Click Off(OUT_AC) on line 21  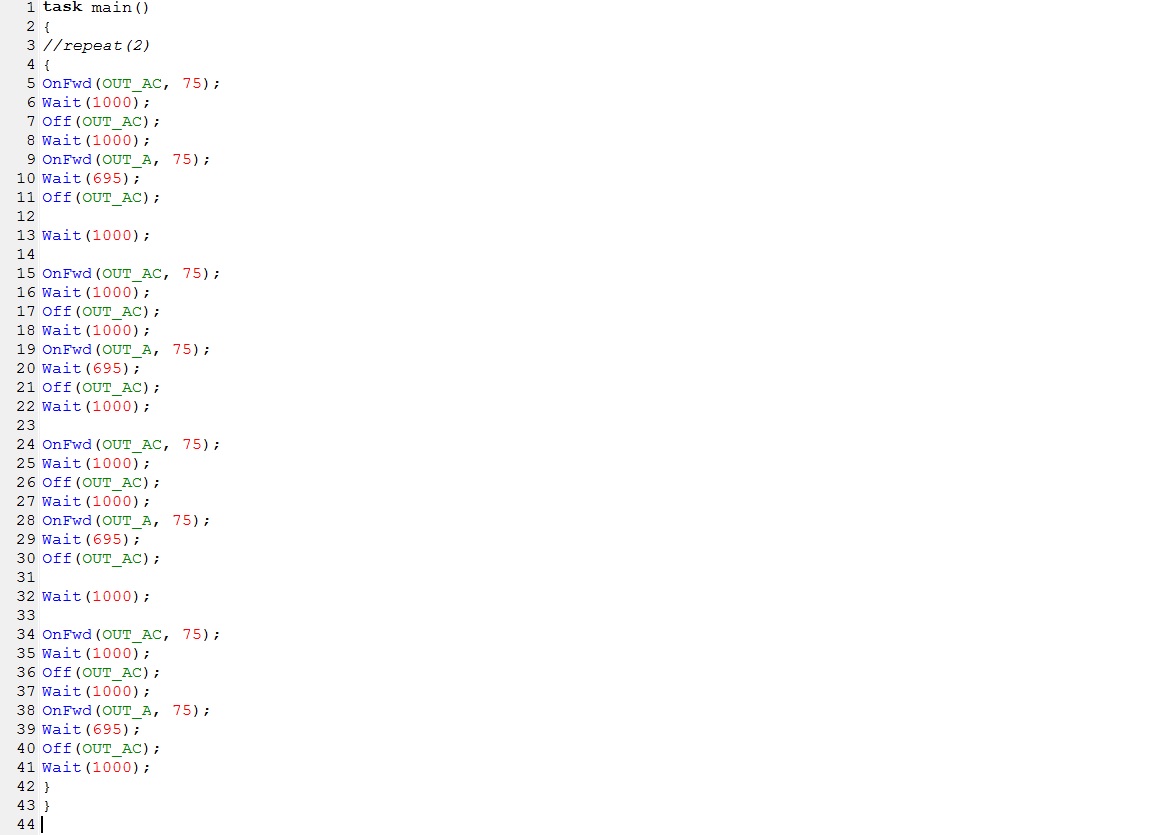click(x=101, y=388)
